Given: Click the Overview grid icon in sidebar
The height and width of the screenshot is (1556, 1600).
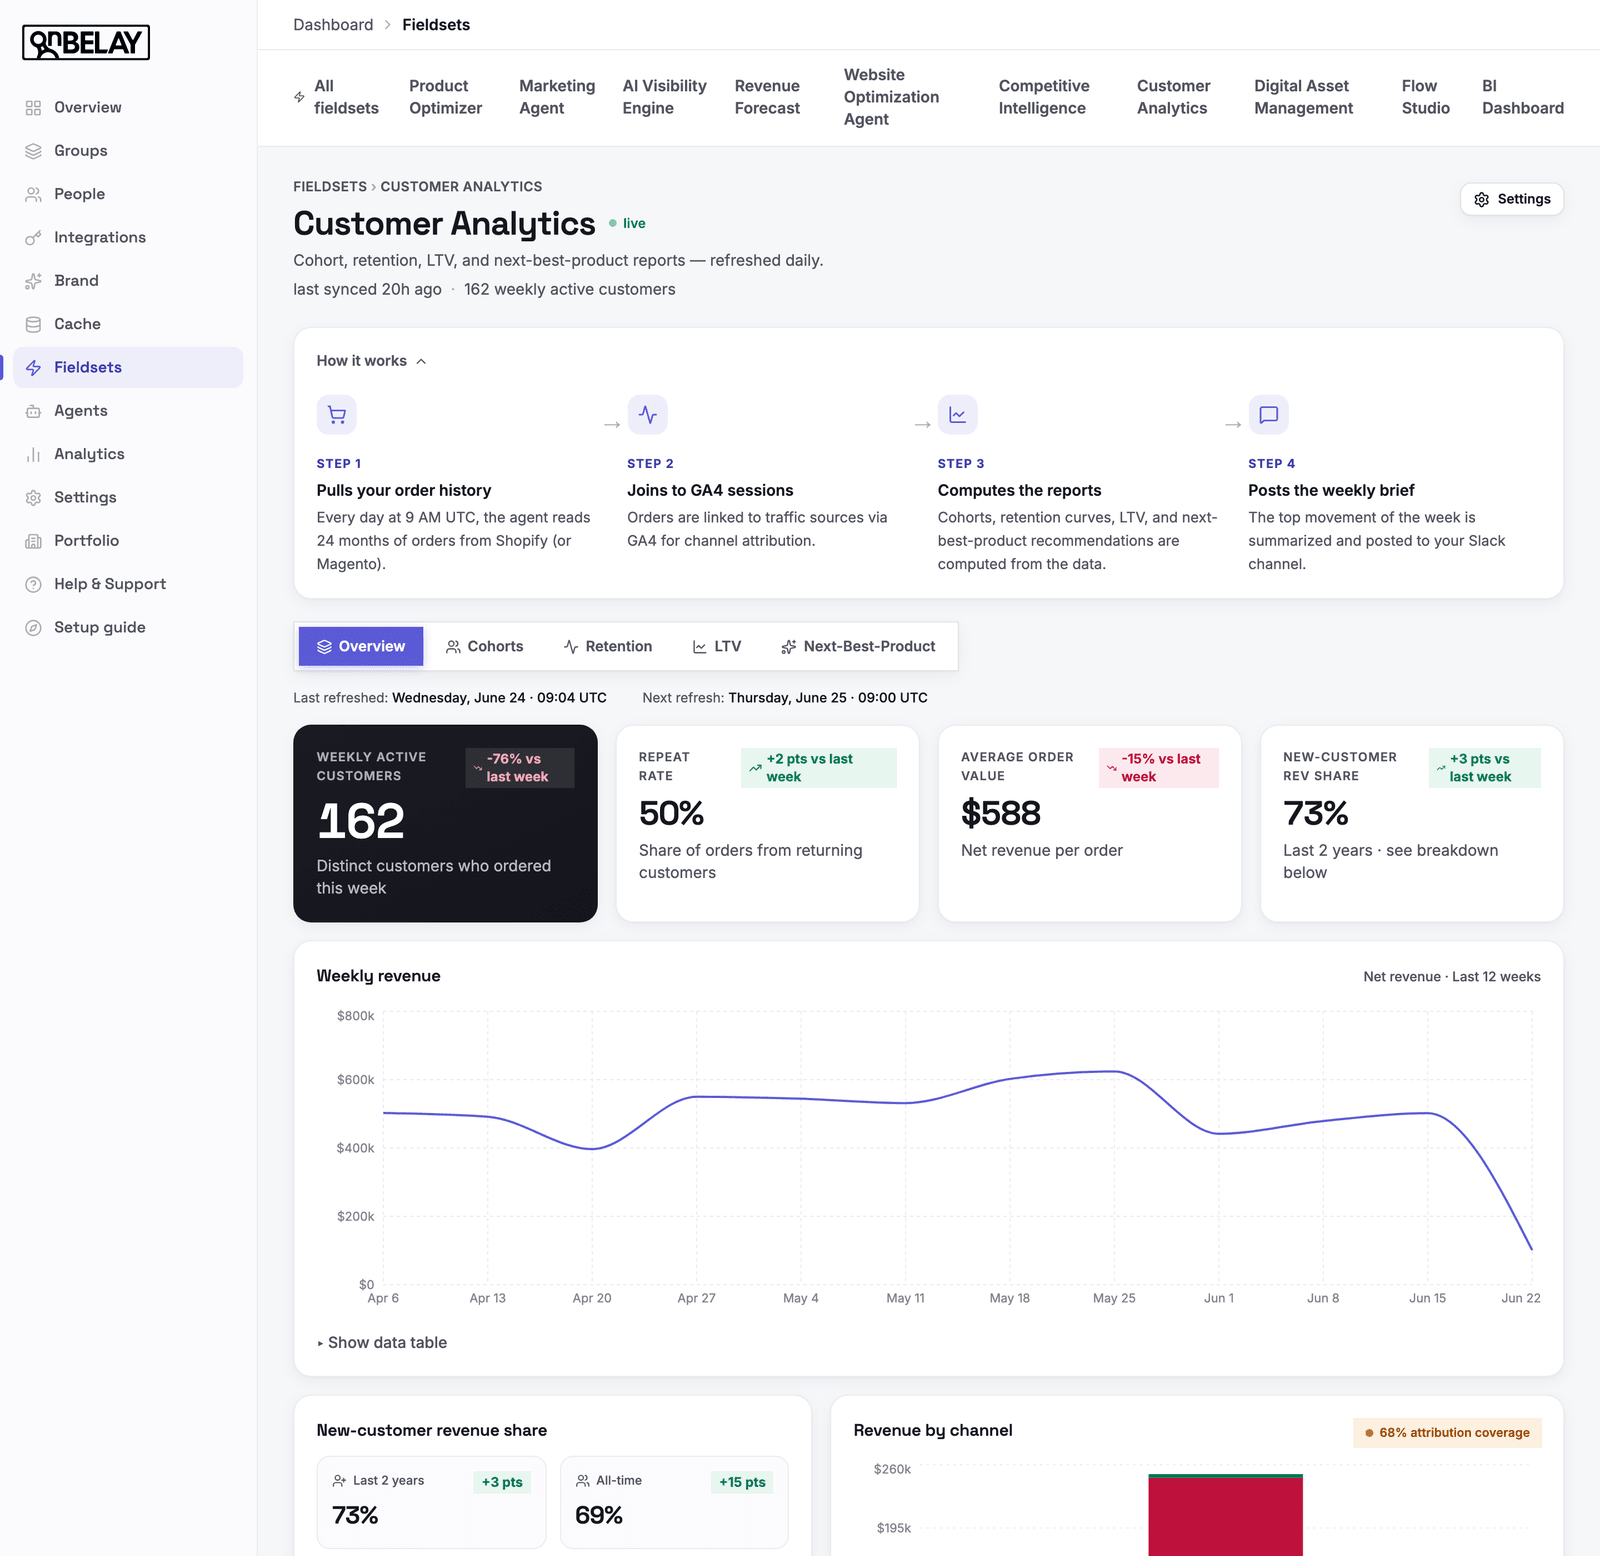Looking at the screenshot, I should tap(33, 108).
